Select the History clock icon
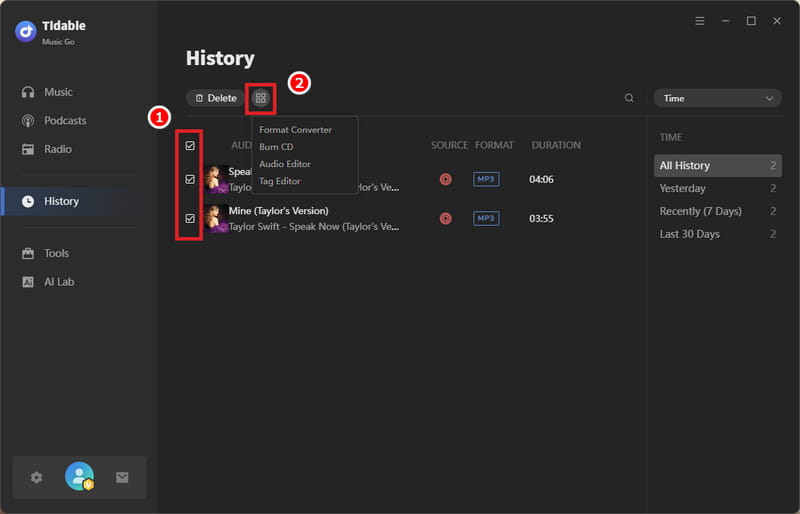This screenshot has height=514, width=800. [x=28, y=201]
